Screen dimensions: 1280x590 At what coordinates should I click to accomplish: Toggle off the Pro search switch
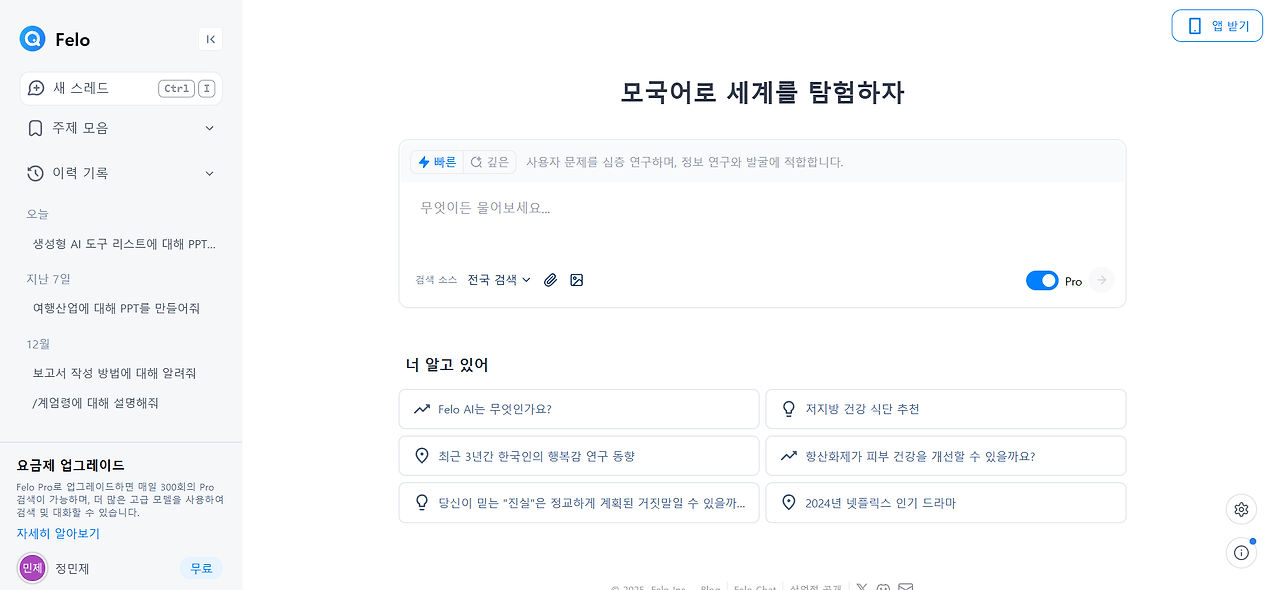click(1042, 280)
